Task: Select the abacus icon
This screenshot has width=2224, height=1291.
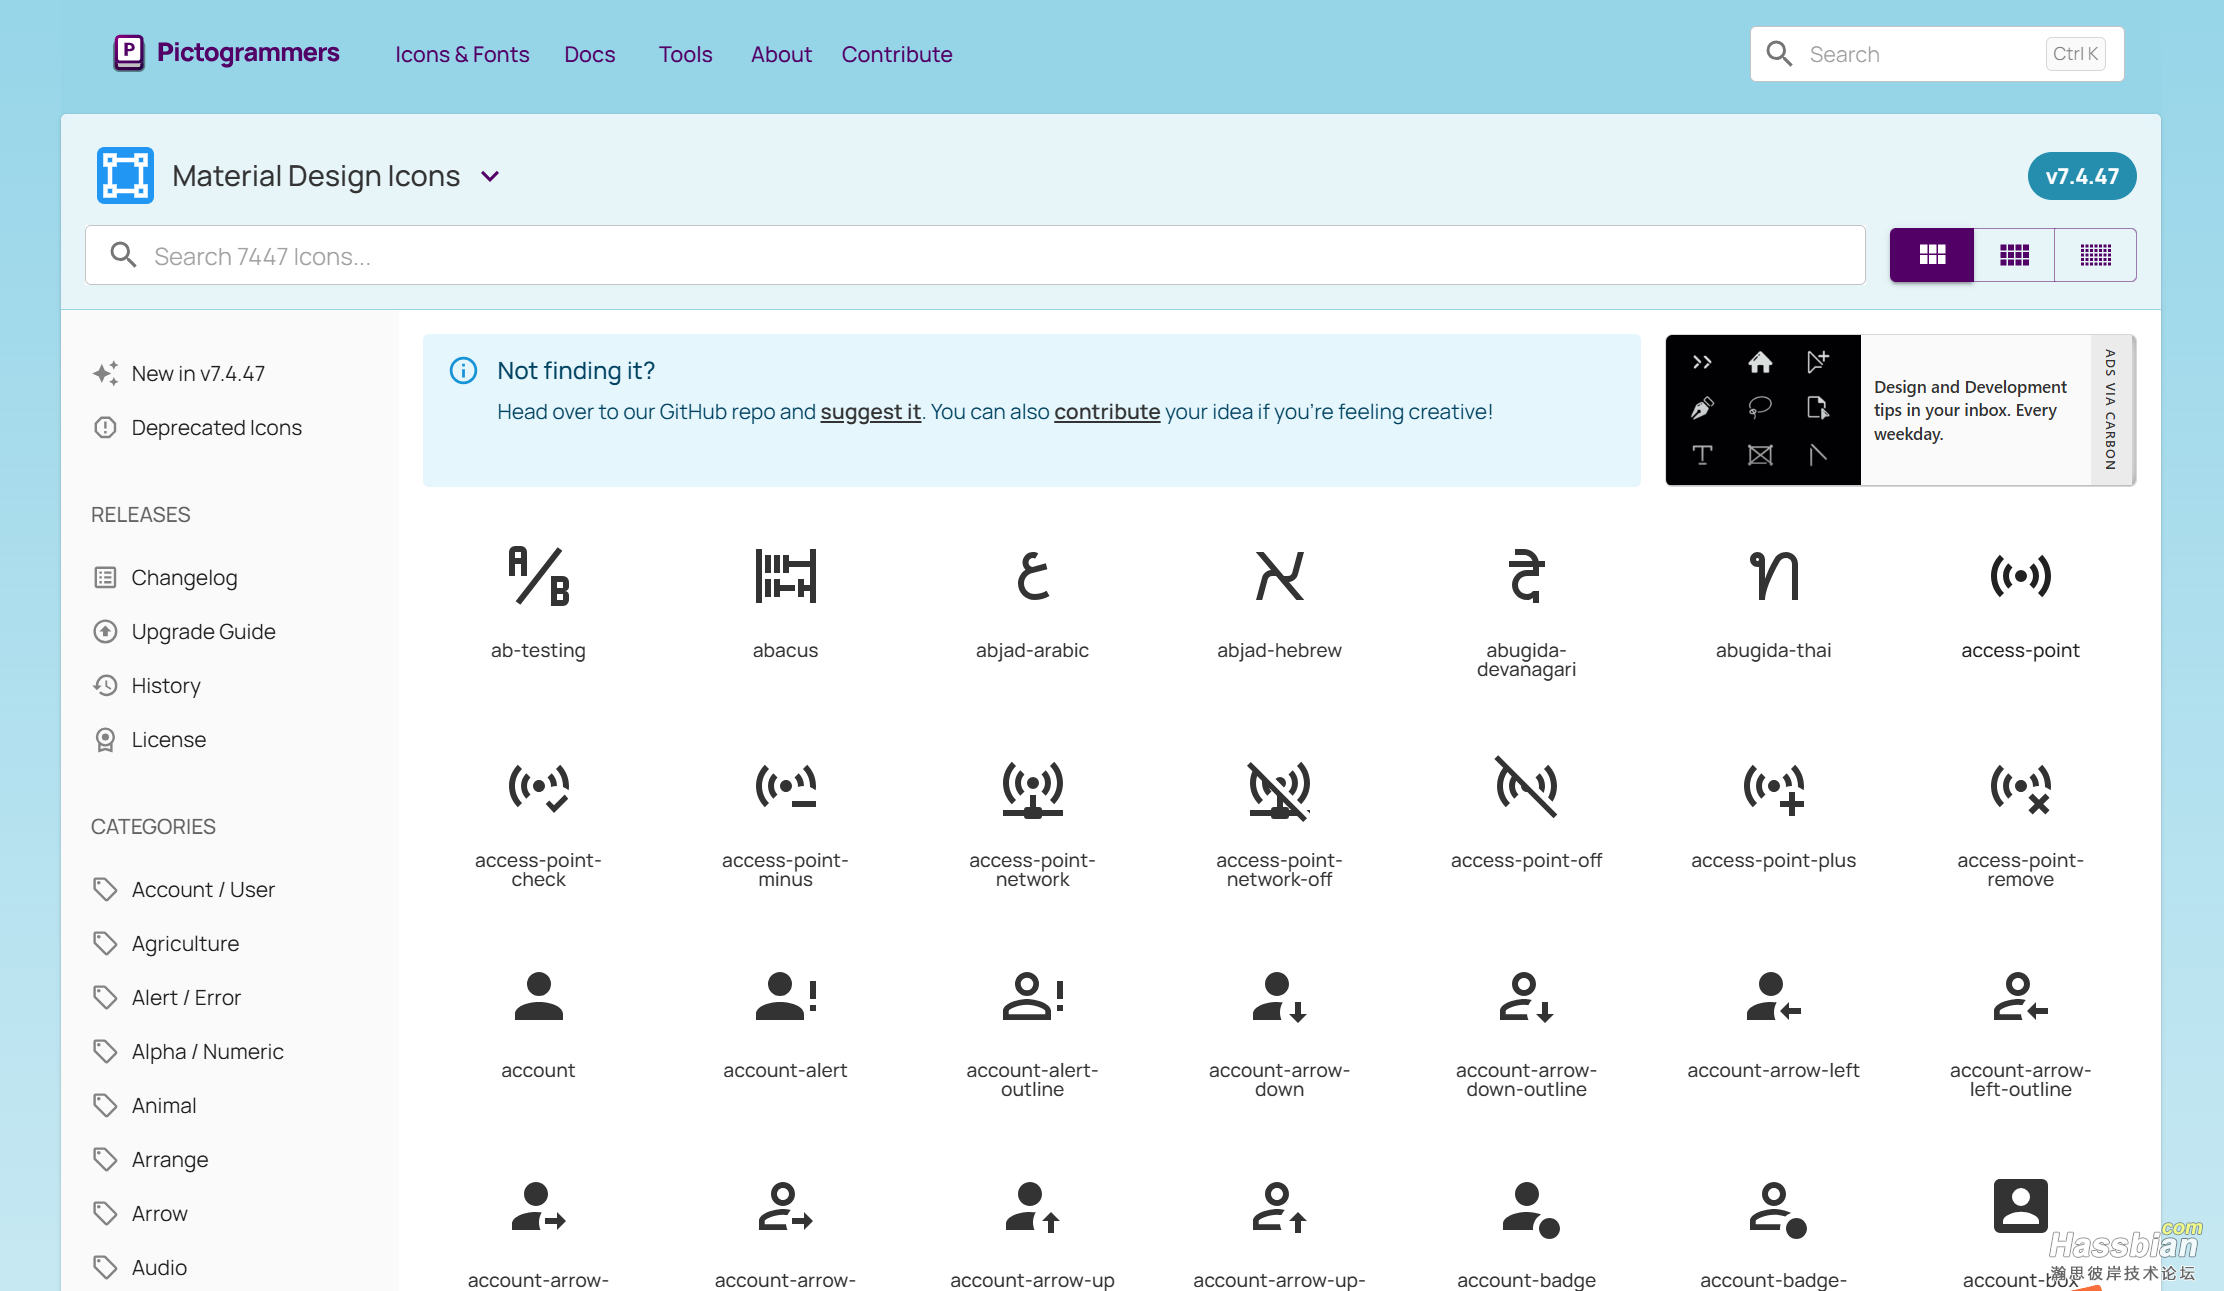Action: 785,576
